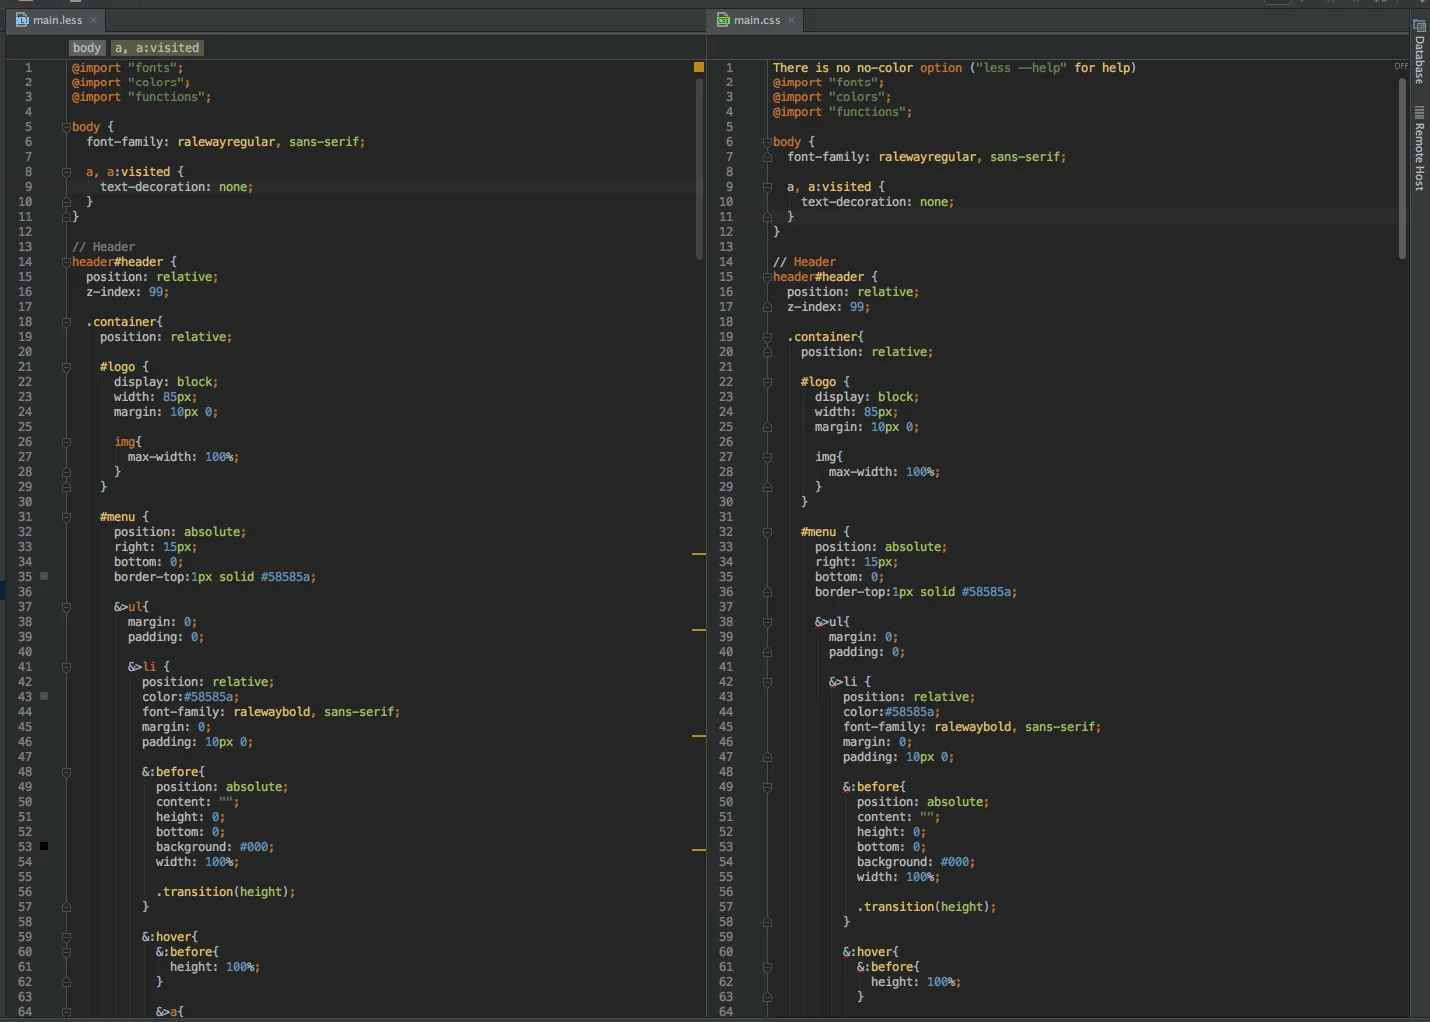Click line number 30 in main.less gutter

(25, 502)
